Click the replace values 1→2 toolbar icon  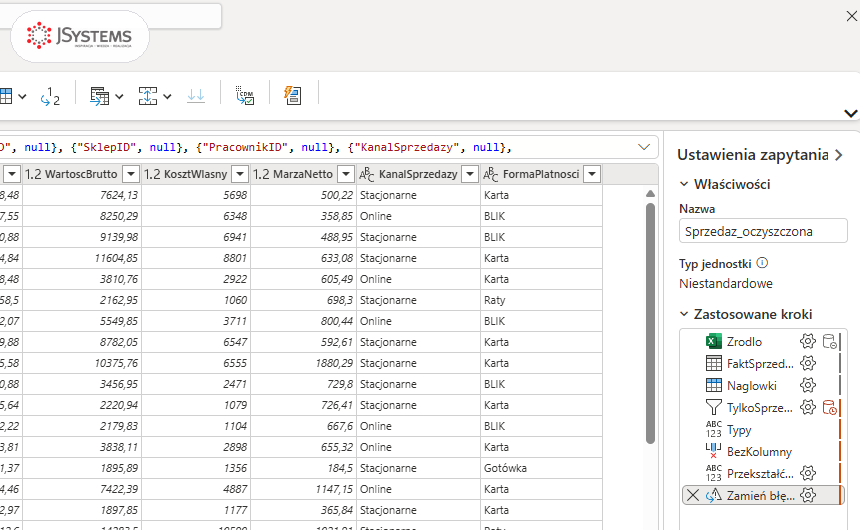click(50, 96)
